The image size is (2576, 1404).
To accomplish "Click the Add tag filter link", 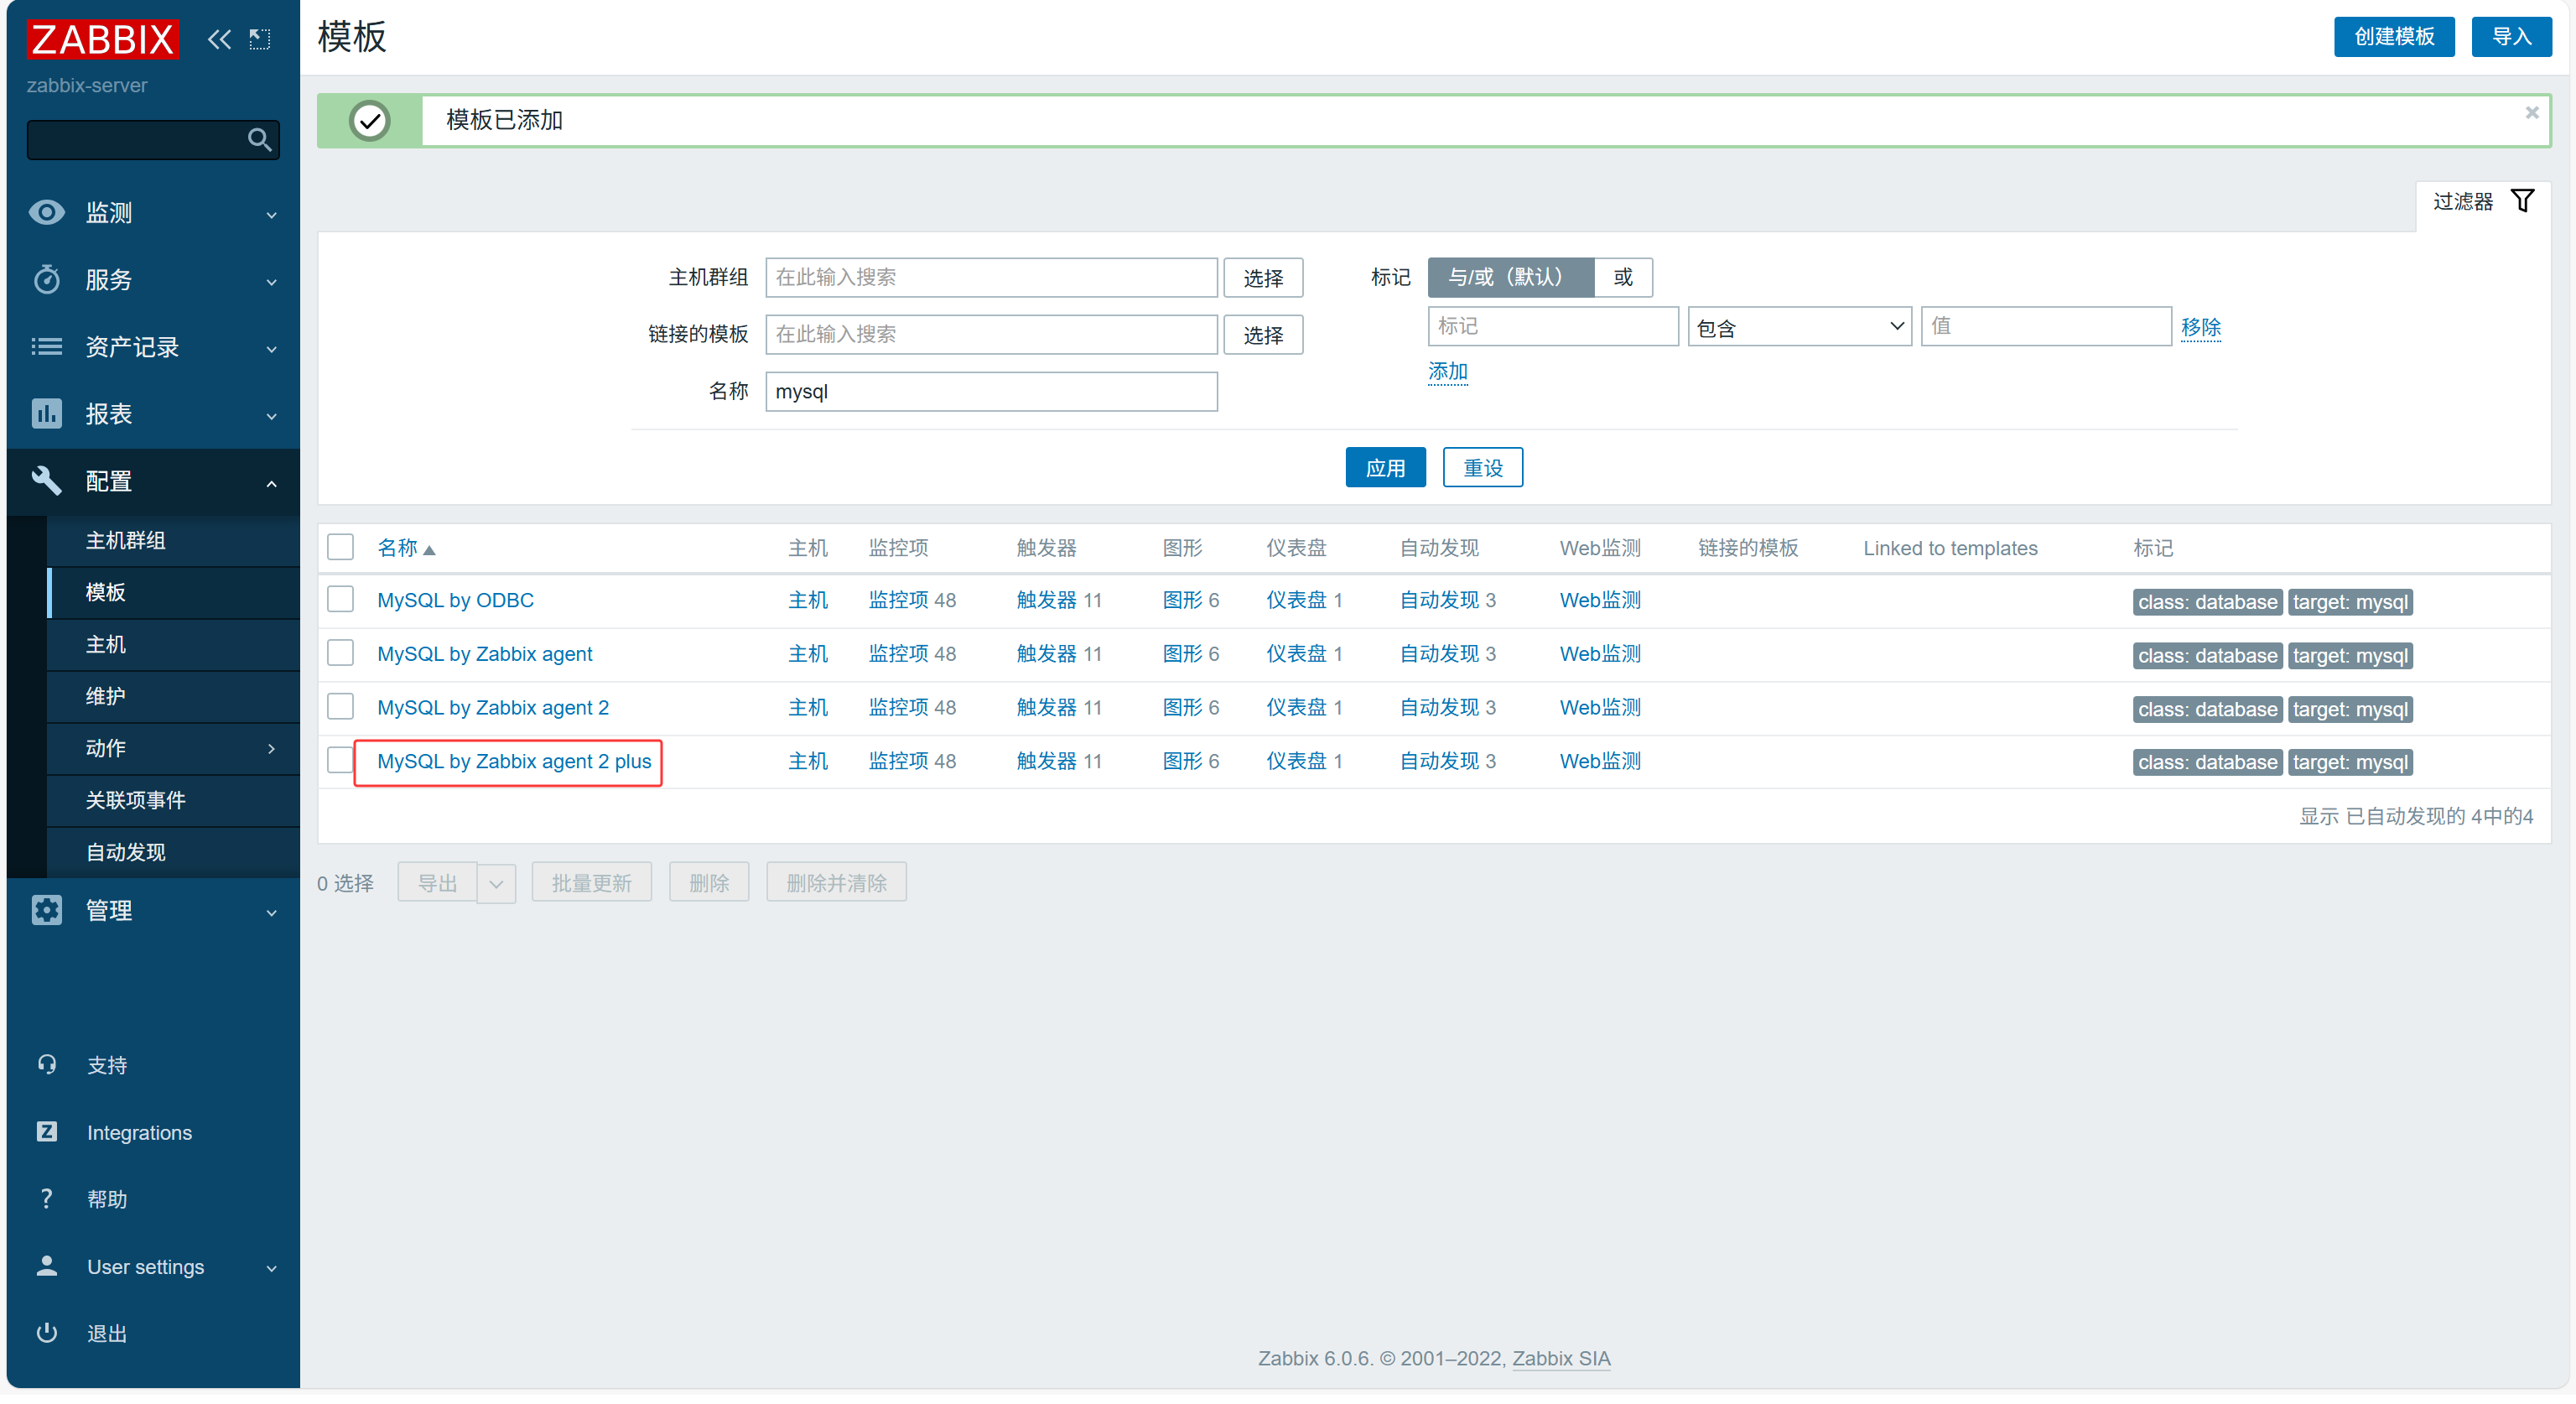I will [x=1447, y=372].
